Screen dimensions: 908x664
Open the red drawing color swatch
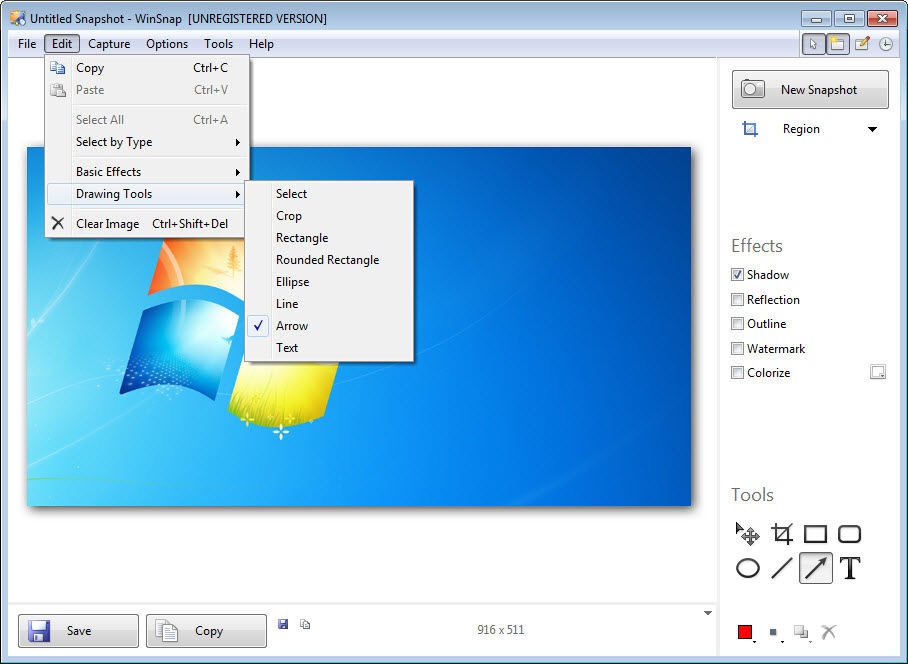(745, 632)
